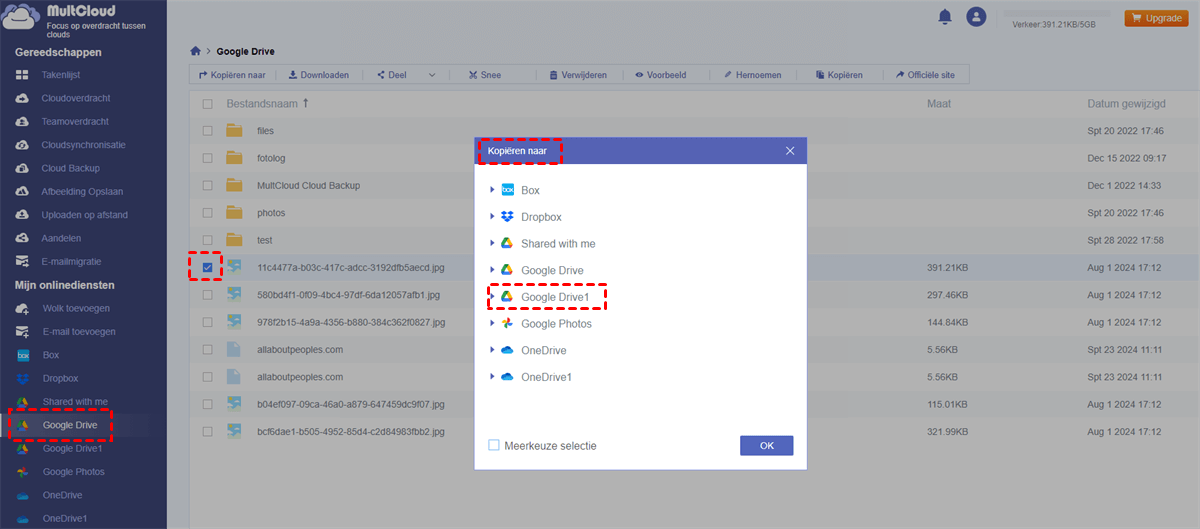
Task: Check the fotolog folder checkbox
Action: coord(208,158)
